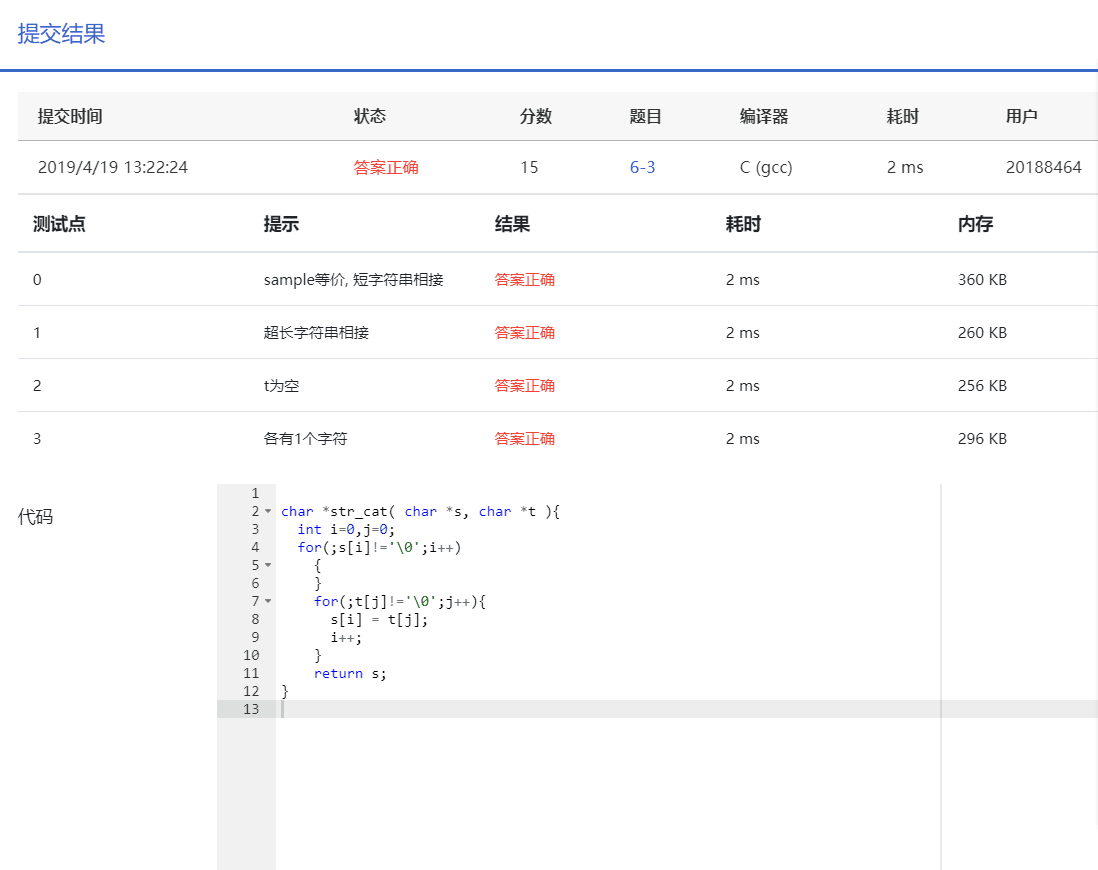Click the 提示 column header
Viewport: 1098px width, 870px height.
point(281,224)
